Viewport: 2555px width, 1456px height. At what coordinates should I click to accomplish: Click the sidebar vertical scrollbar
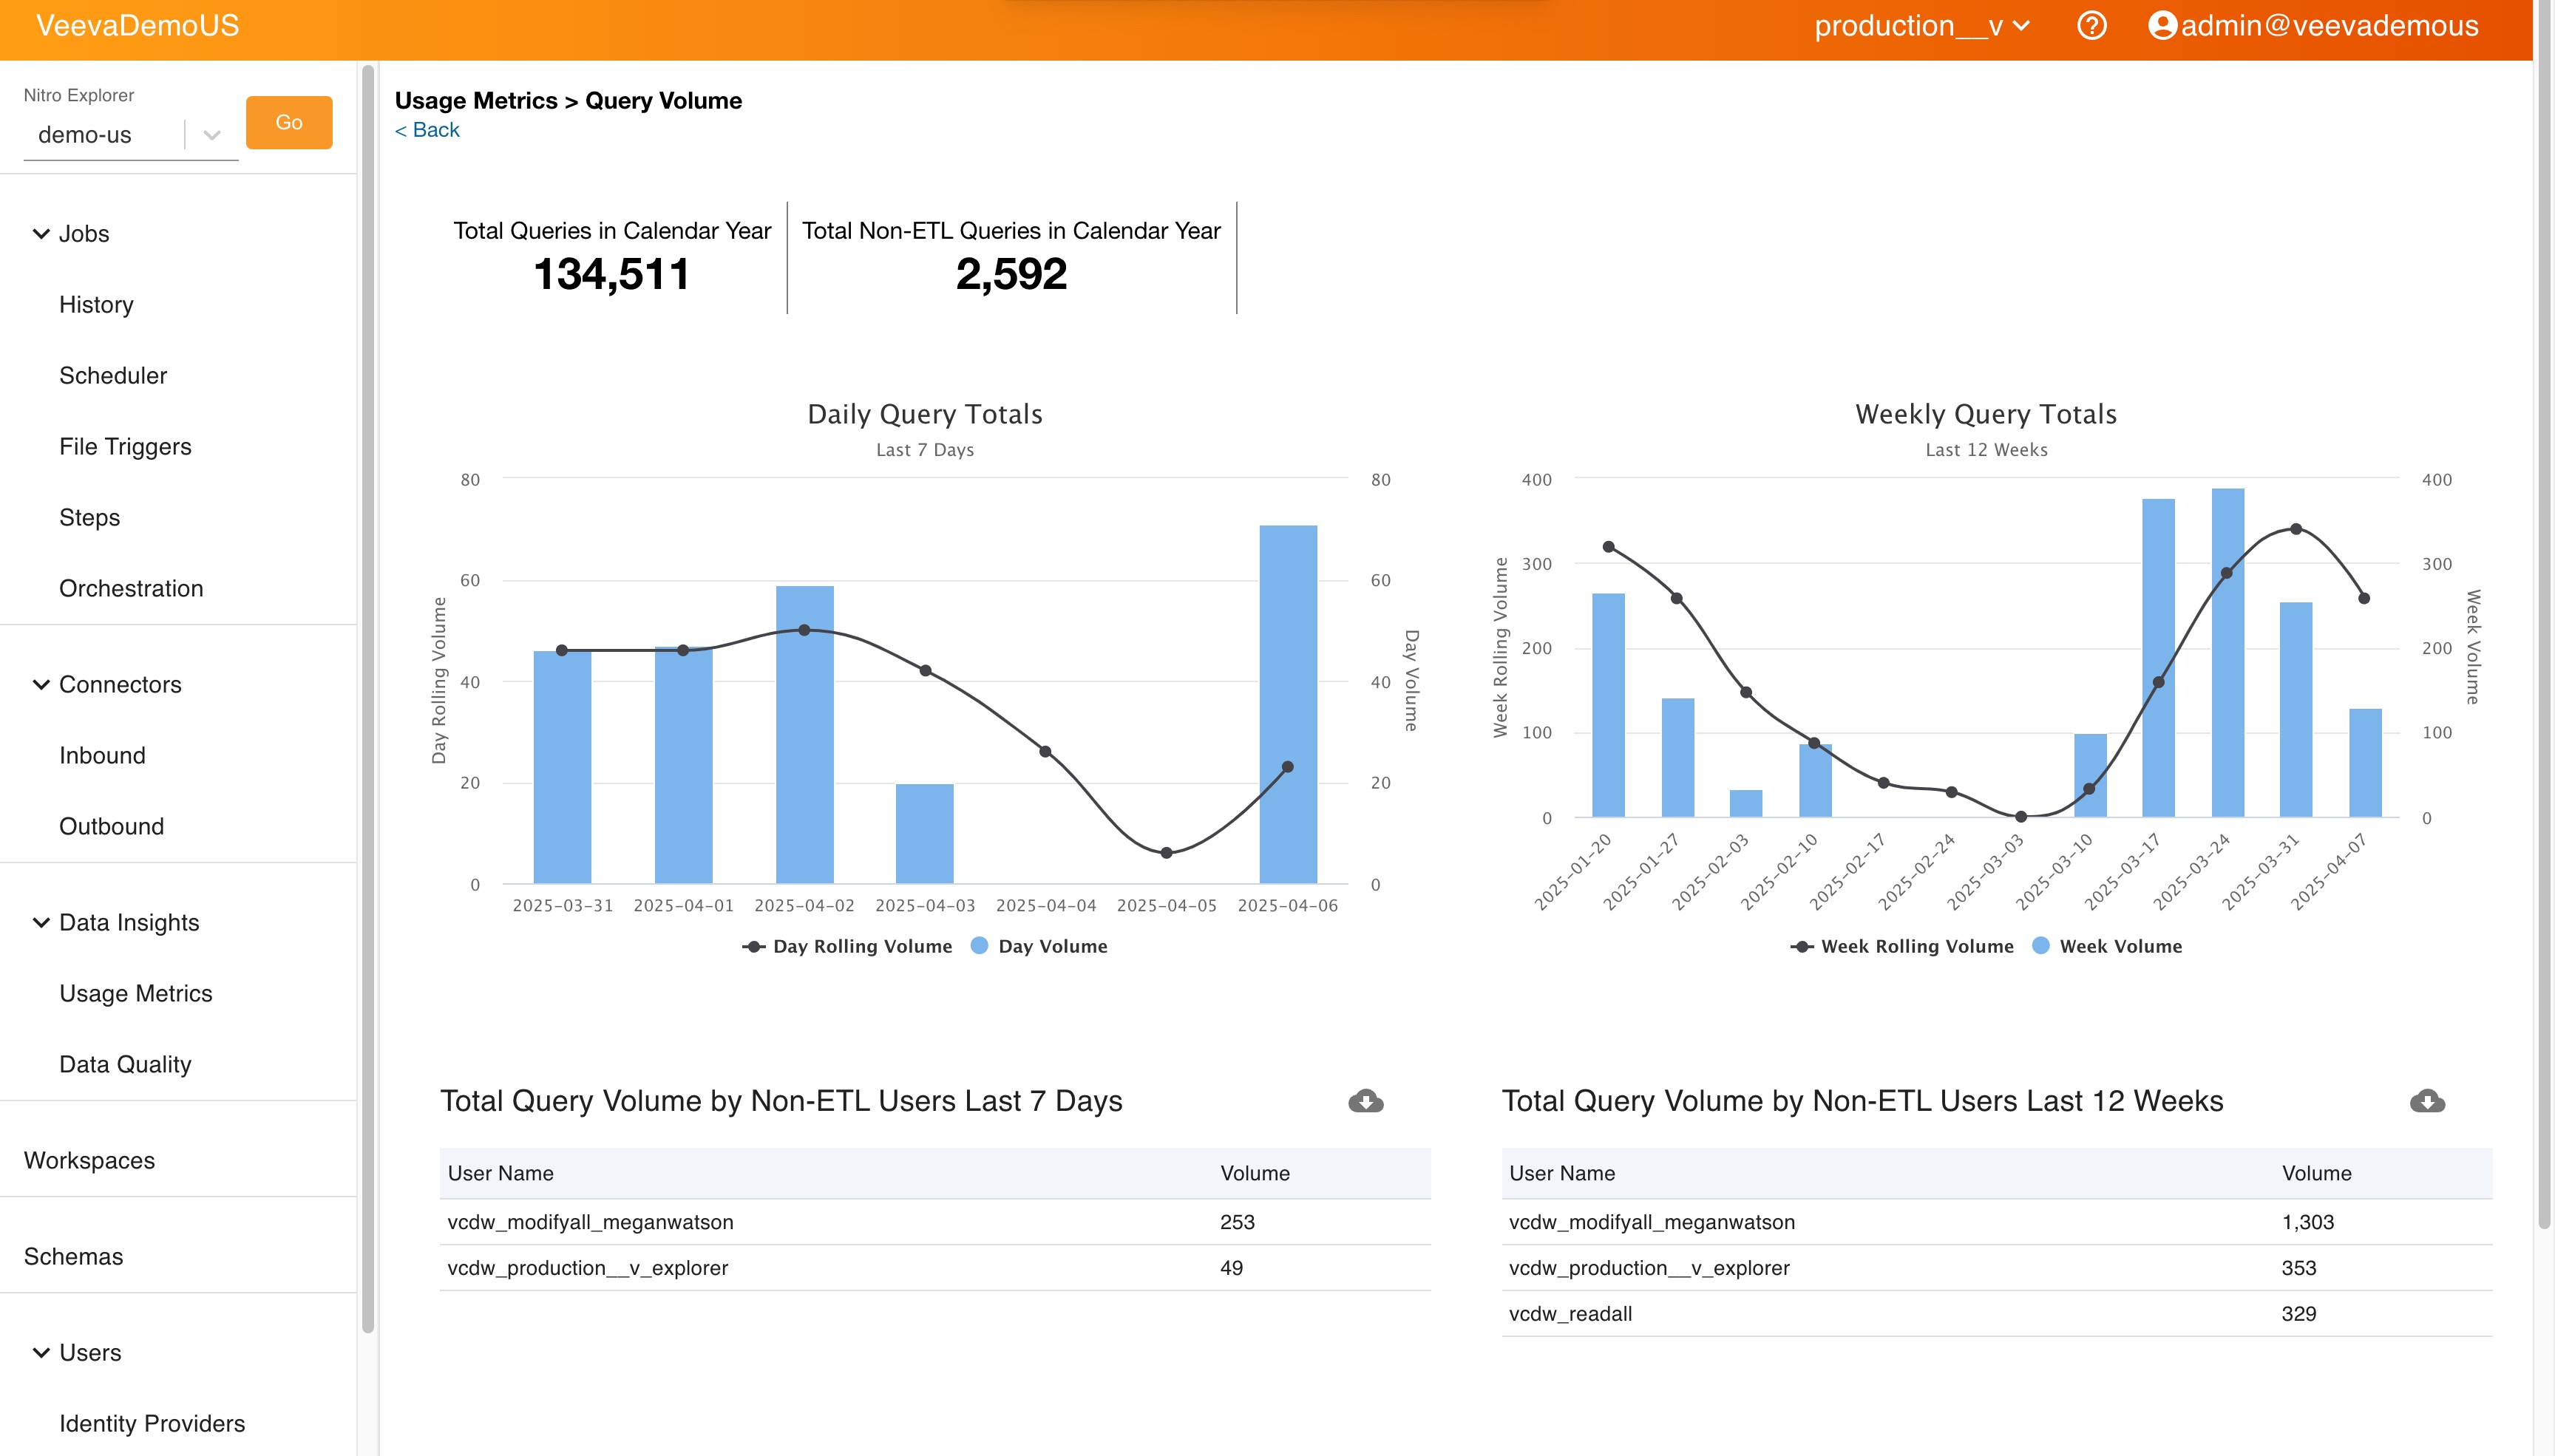click(x=368, y=700)
